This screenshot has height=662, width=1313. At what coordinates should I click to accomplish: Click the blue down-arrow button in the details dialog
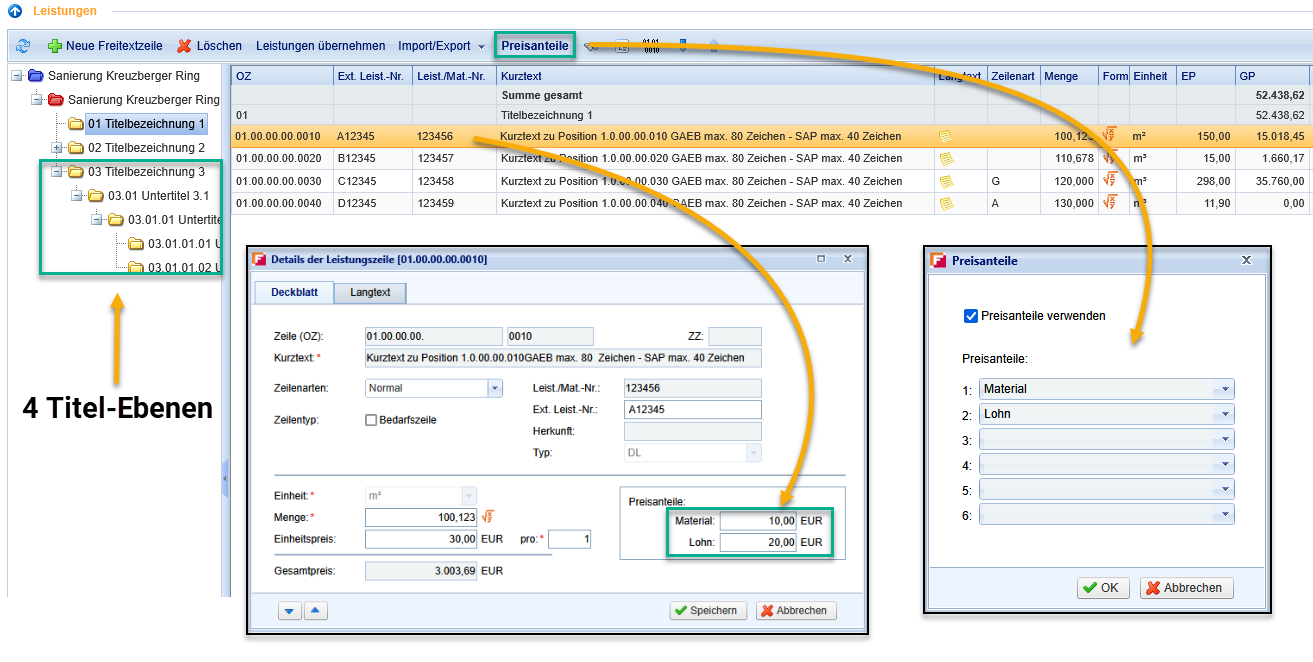290,611
